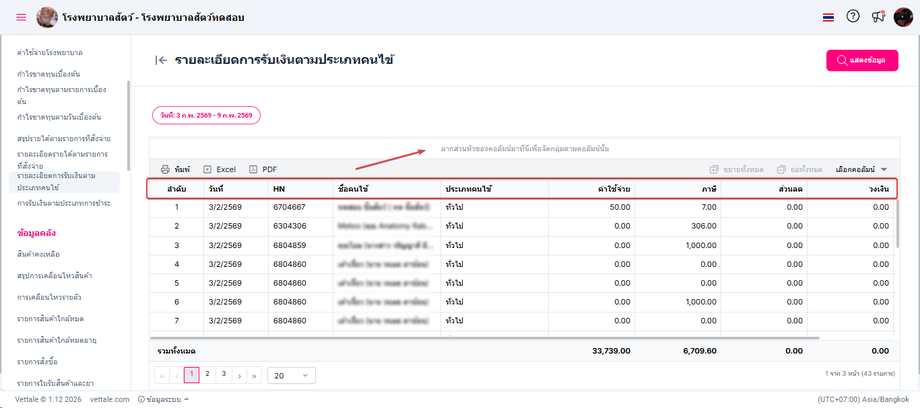Go to page 2 of the table
The width and height of the screenshot is (920, 408).
point(207,373)
